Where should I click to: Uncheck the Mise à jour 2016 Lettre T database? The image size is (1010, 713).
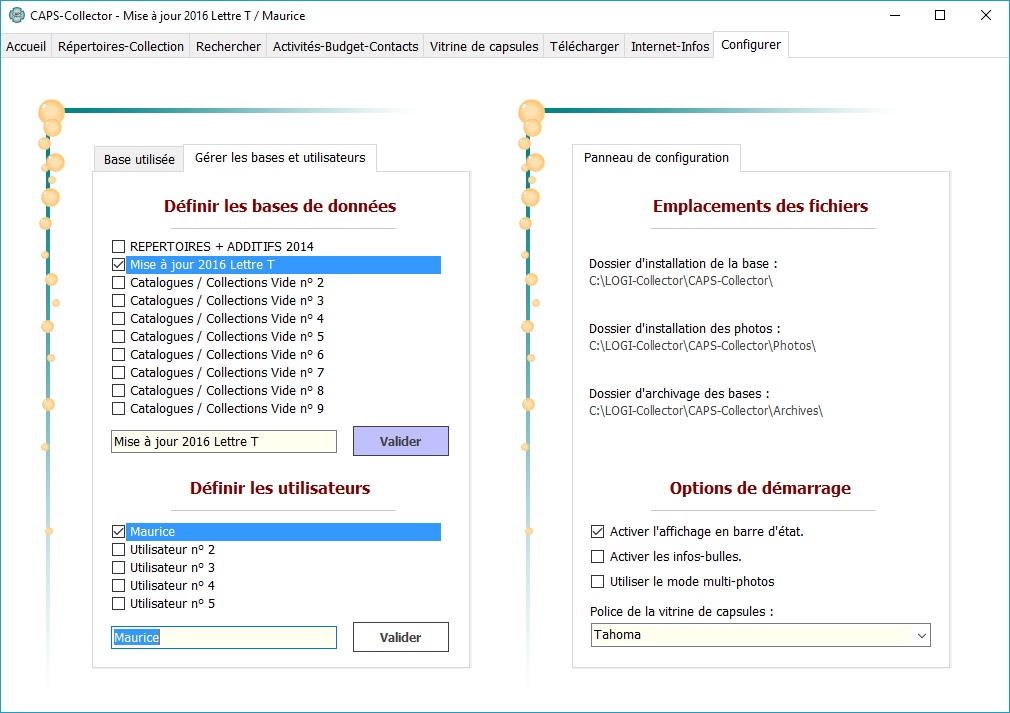pyautogui.click(x=119, y=265)
